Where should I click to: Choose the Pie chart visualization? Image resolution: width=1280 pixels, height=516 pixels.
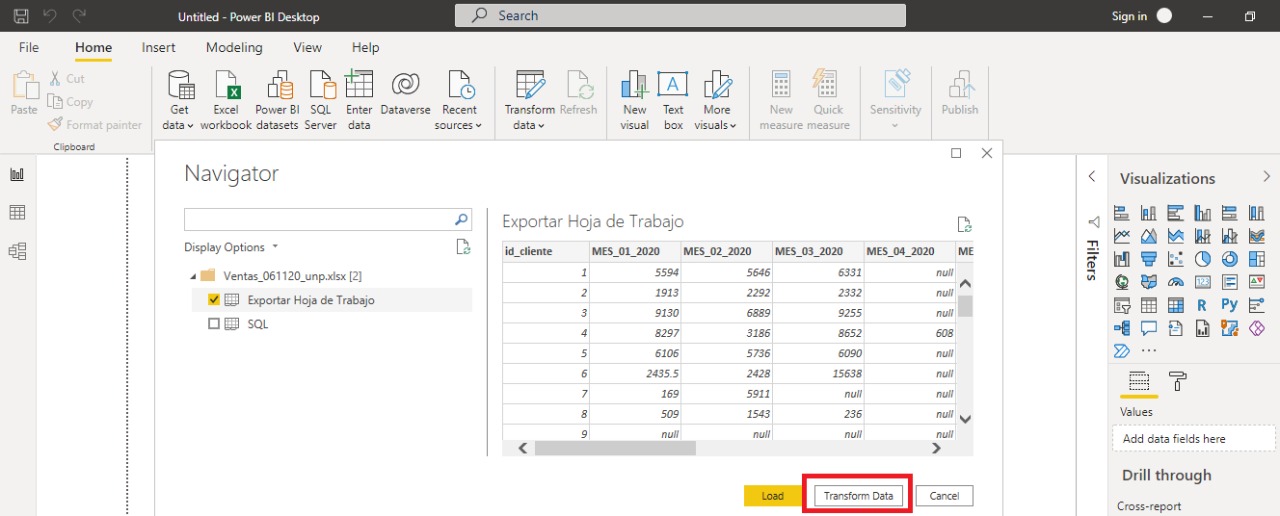1203,259
